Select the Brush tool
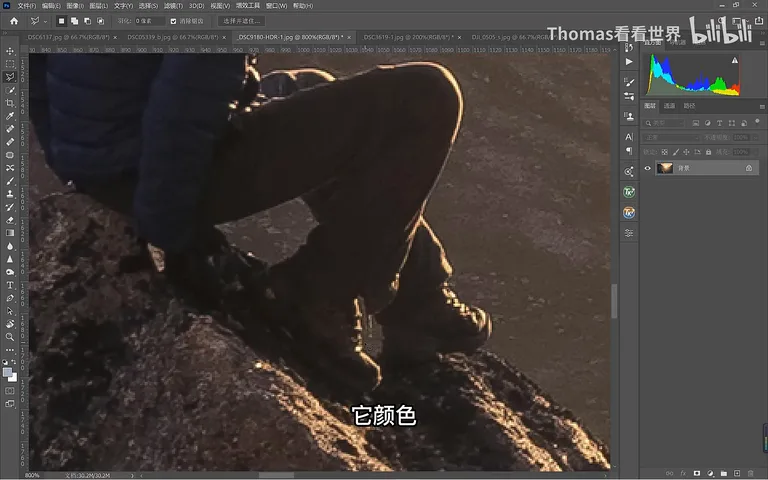This screenshot has width=768, height=480. point(10,181)
